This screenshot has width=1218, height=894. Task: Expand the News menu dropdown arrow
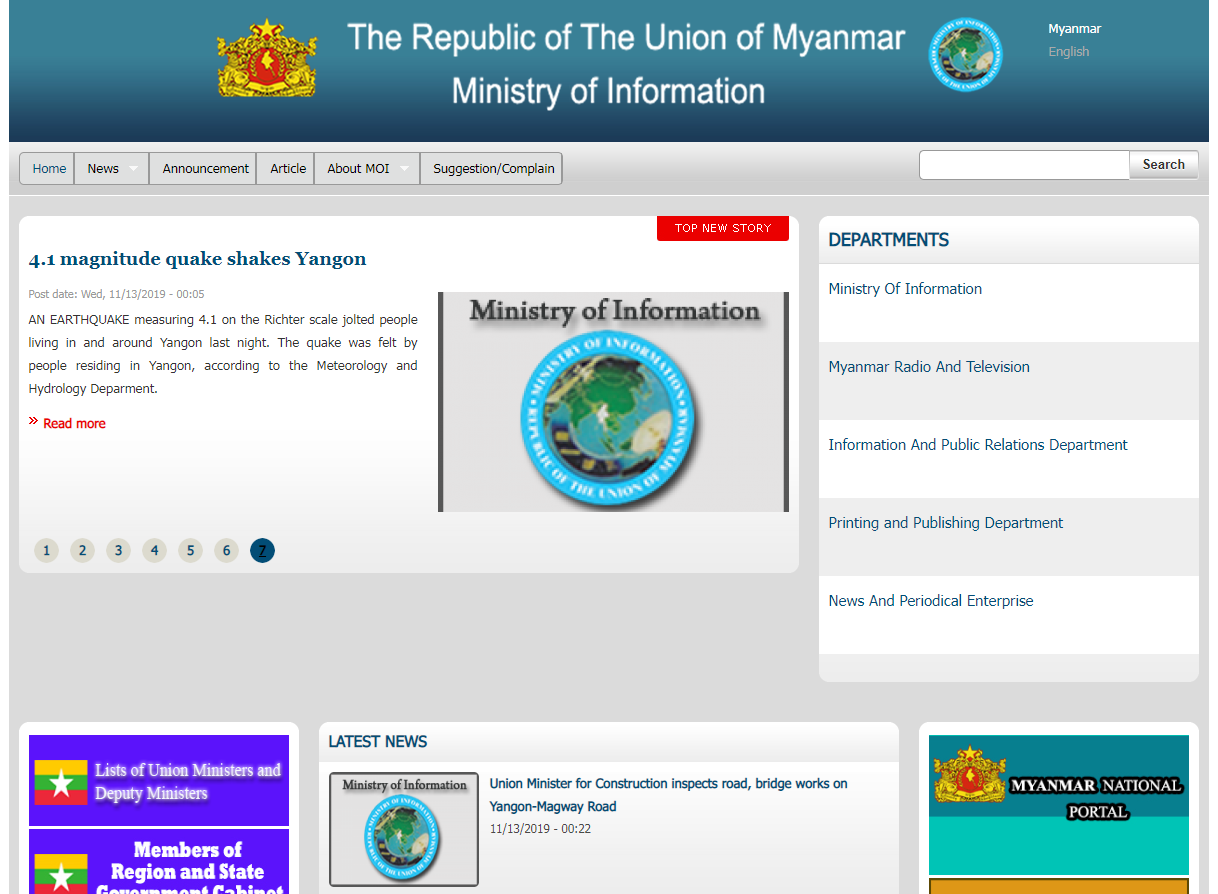[134, 169]
